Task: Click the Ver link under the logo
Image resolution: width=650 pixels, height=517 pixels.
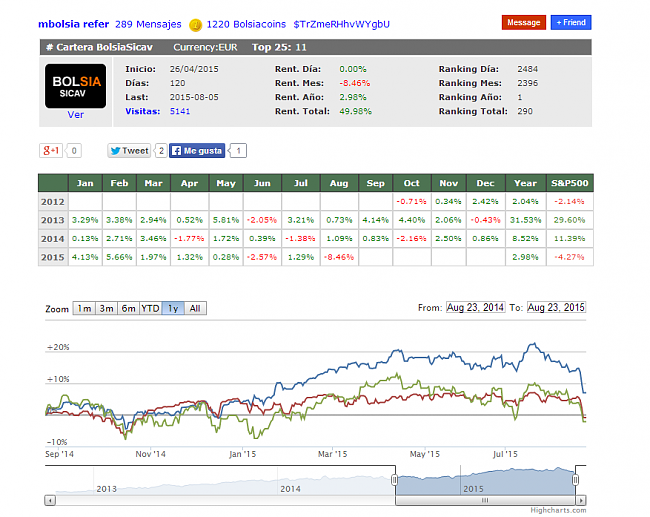Action: point(75,115)
